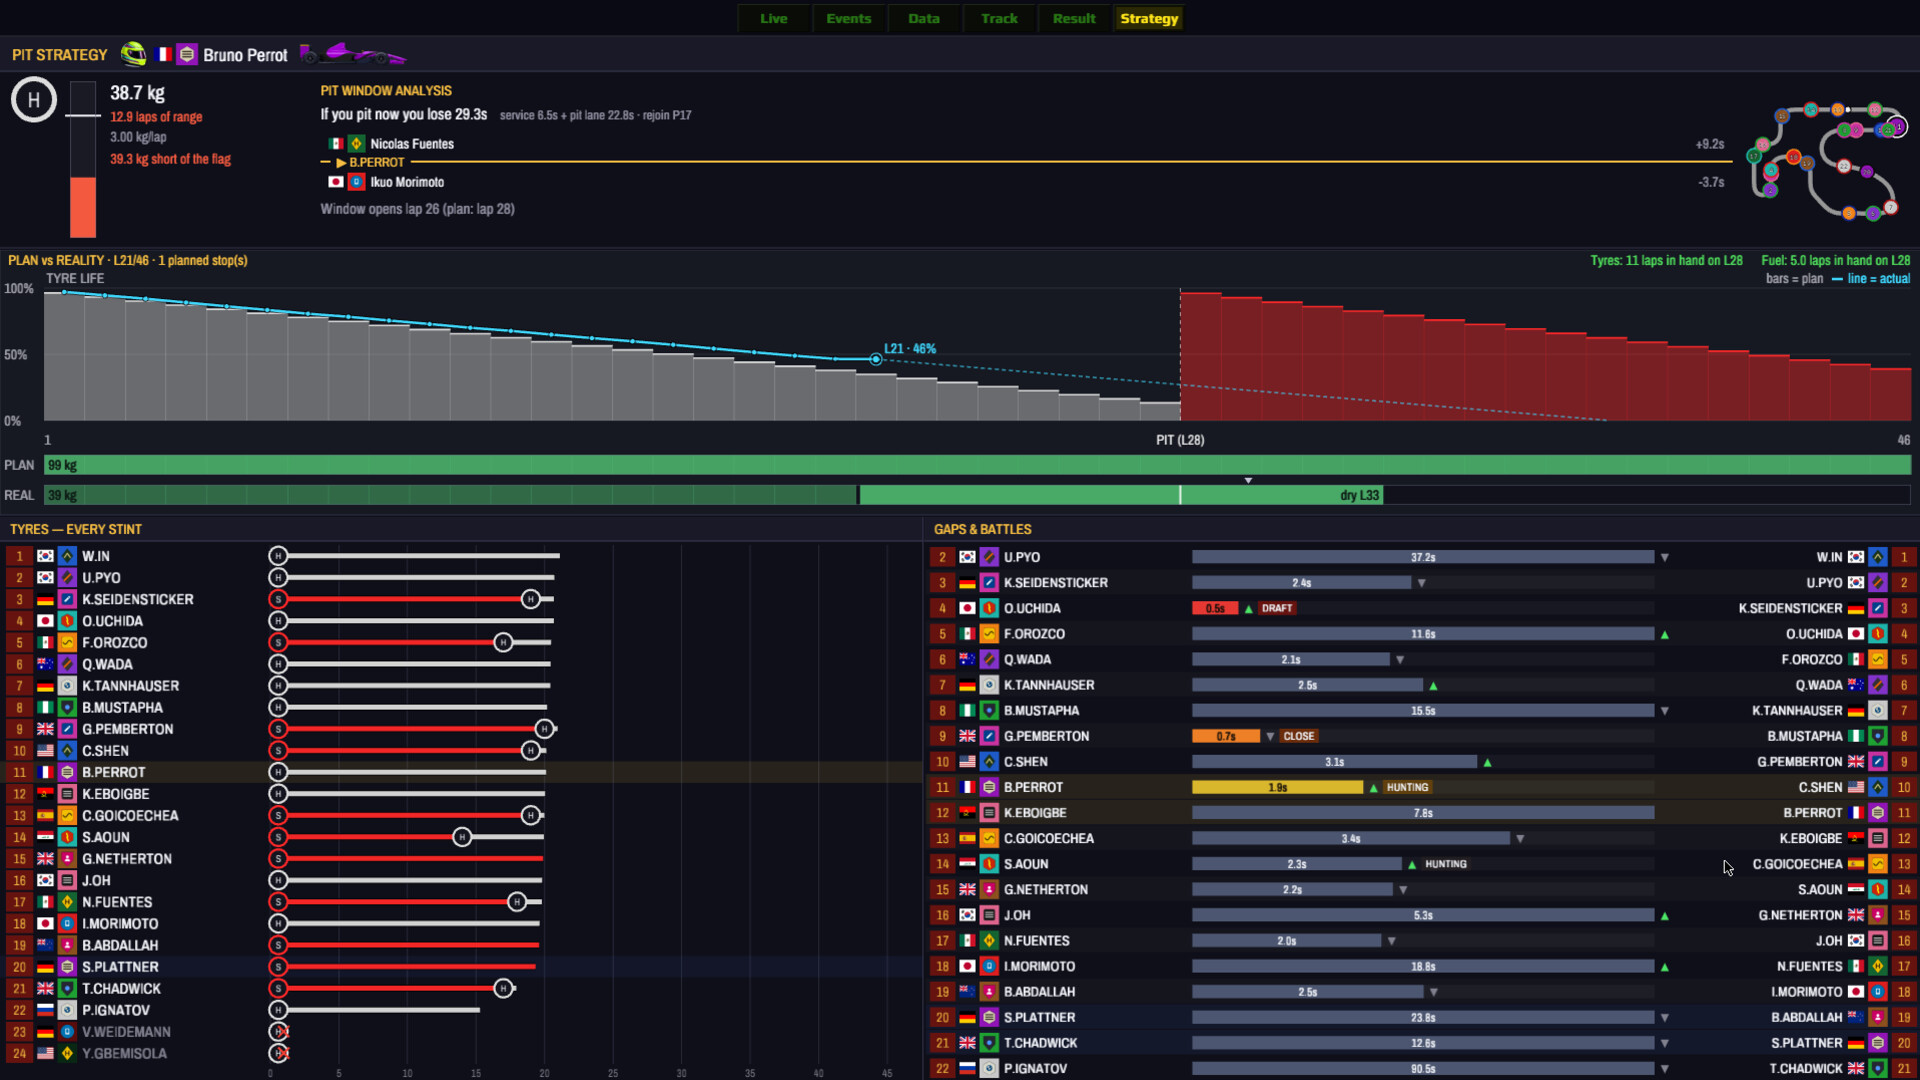The height and width of the screenshot is (1080, 1920).
Task: Click the team badge beside Bruno Perrot's name
Action: (x=187, y=54)
